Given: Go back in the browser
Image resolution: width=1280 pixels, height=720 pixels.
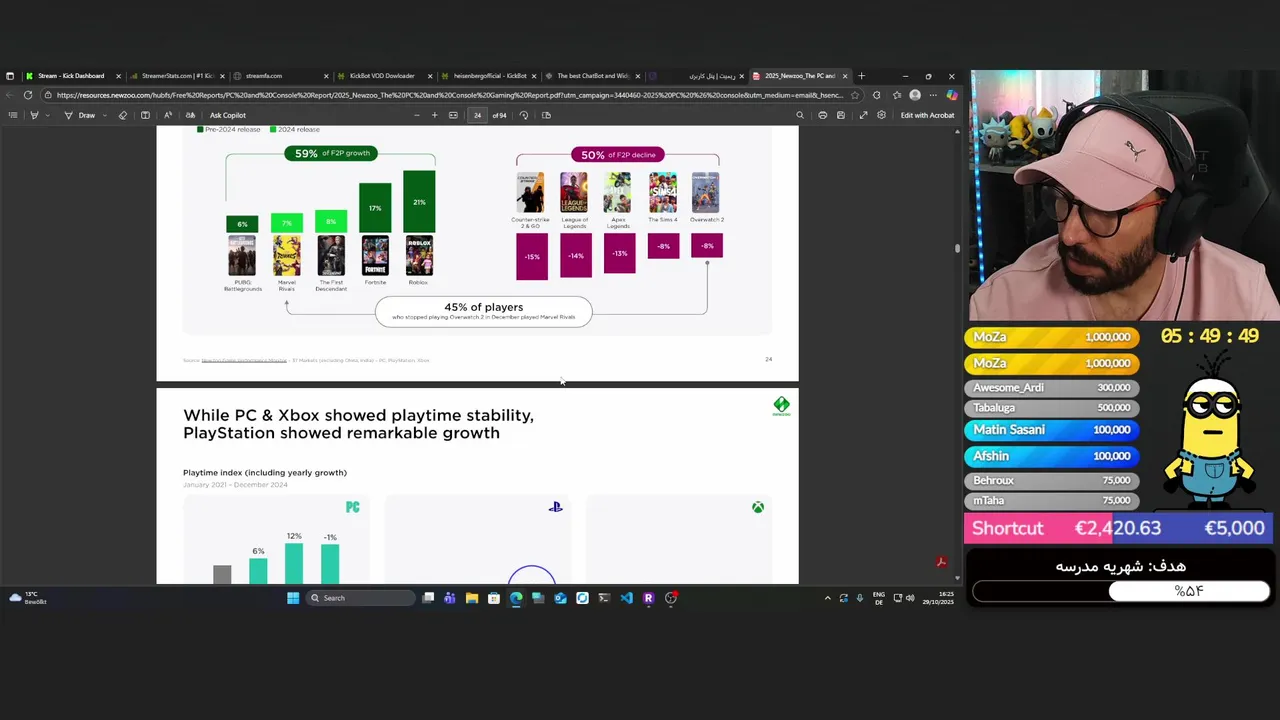Looking at the screenshot, I should (x=9, y=95).
